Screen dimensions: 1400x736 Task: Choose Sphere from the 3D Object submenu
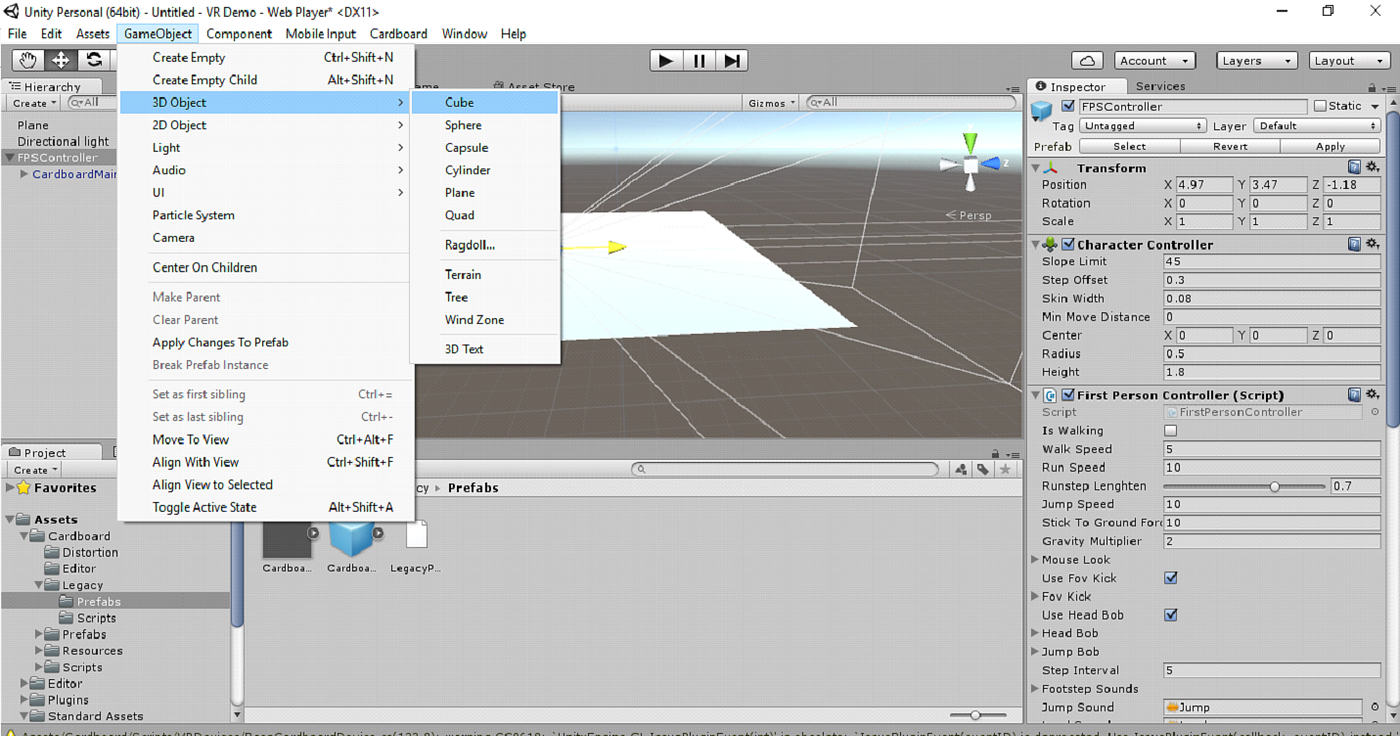click(484, 125)
